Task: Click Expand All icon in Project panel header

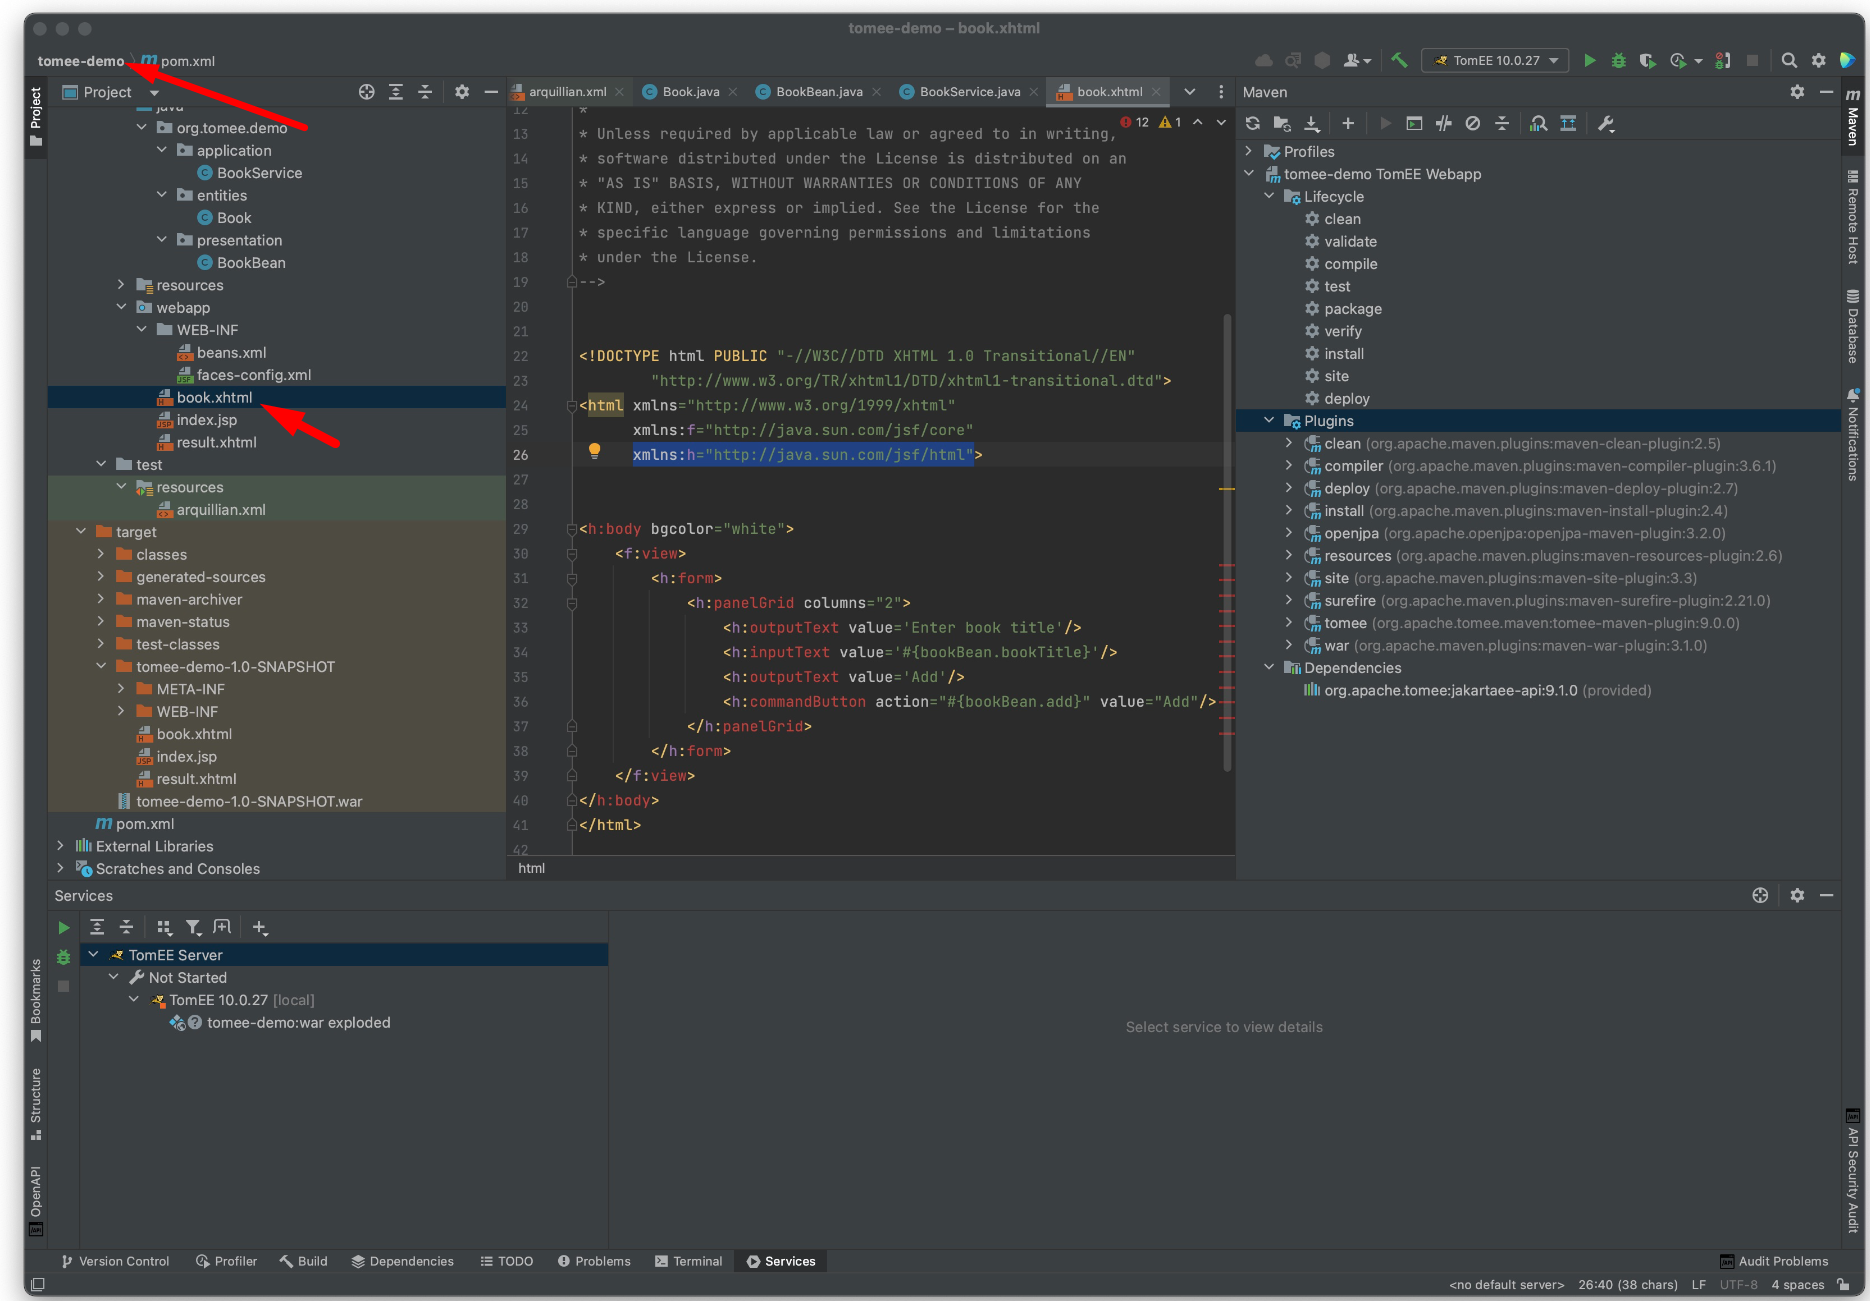Action: 396,92
